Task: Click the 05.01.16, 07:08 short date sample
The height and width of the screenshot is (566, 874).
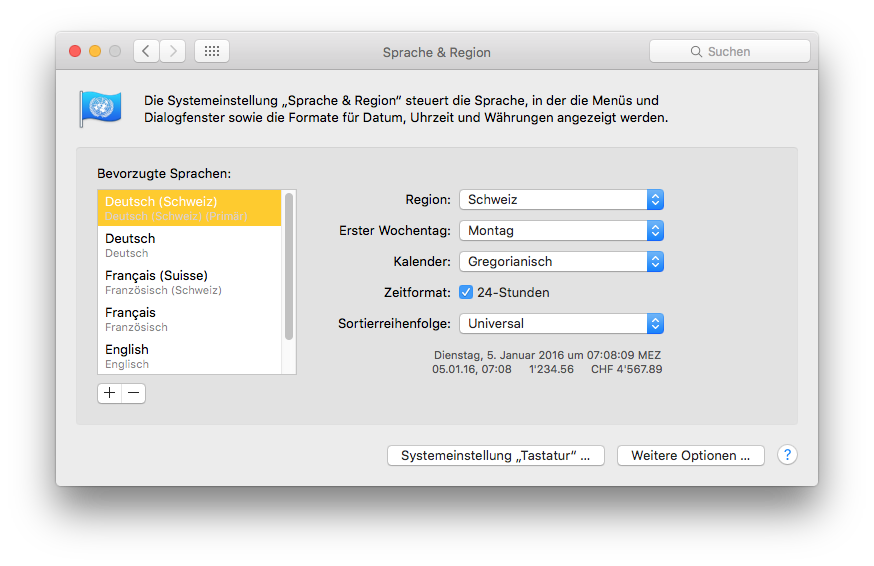Action: (x=472, y=369)
